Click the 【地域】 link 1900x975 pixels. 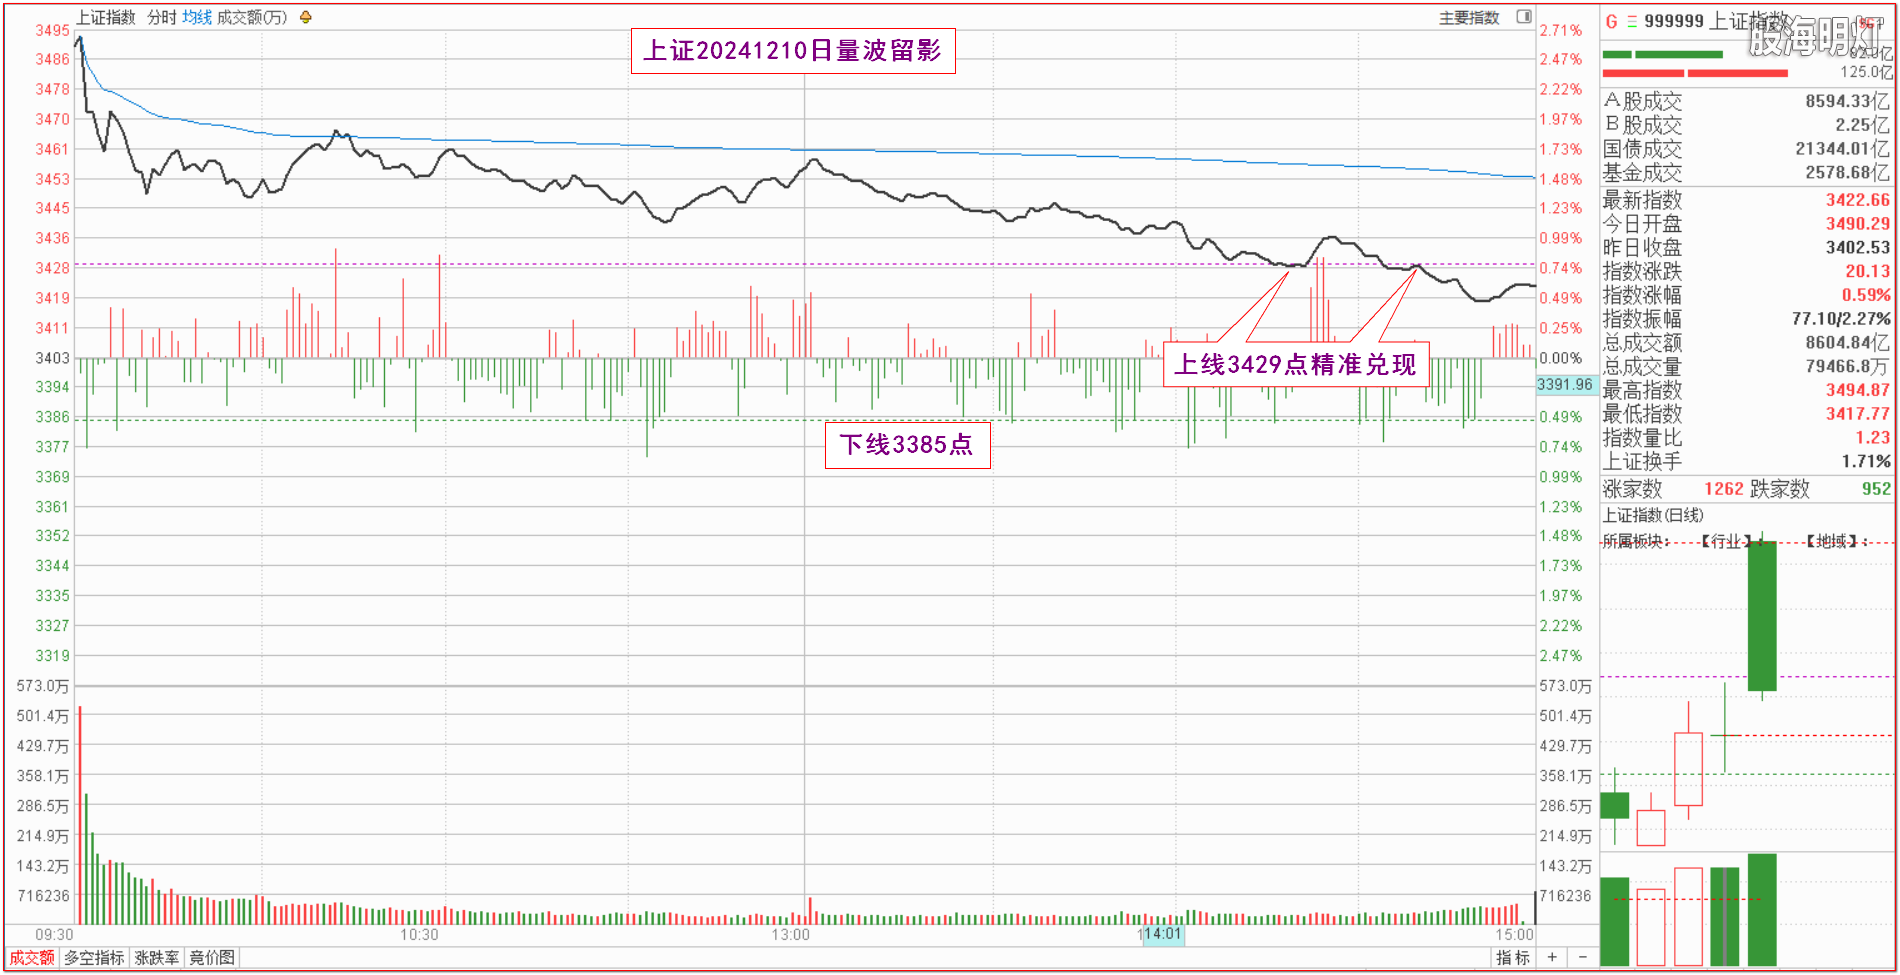tap(1832, 541)
